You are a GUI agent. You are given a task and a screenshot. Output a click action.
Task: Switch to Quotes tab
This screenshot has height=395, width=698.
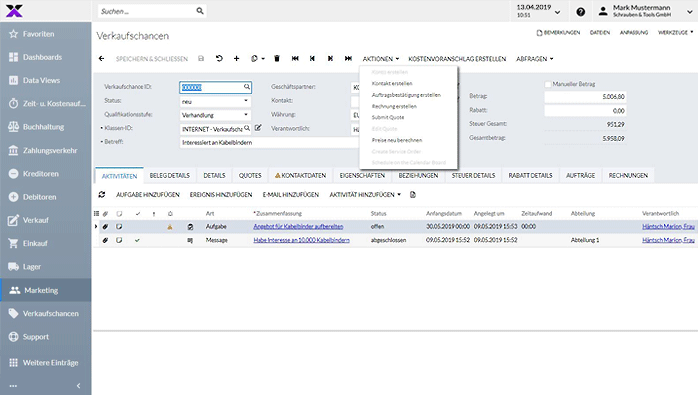click(x=250, y=175)
